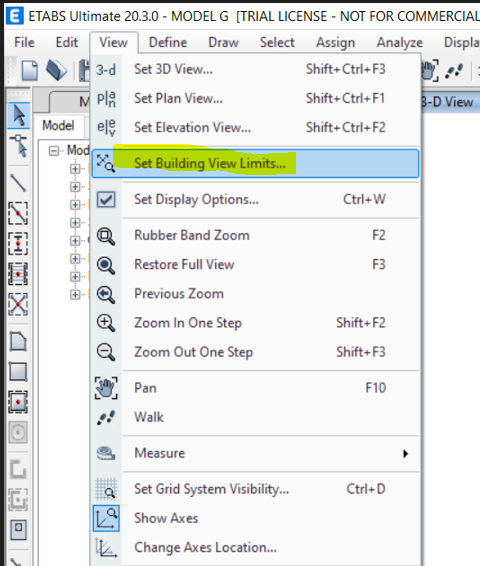480x566 pixels.
Task: Open the File menu
Action: [24, 43]
